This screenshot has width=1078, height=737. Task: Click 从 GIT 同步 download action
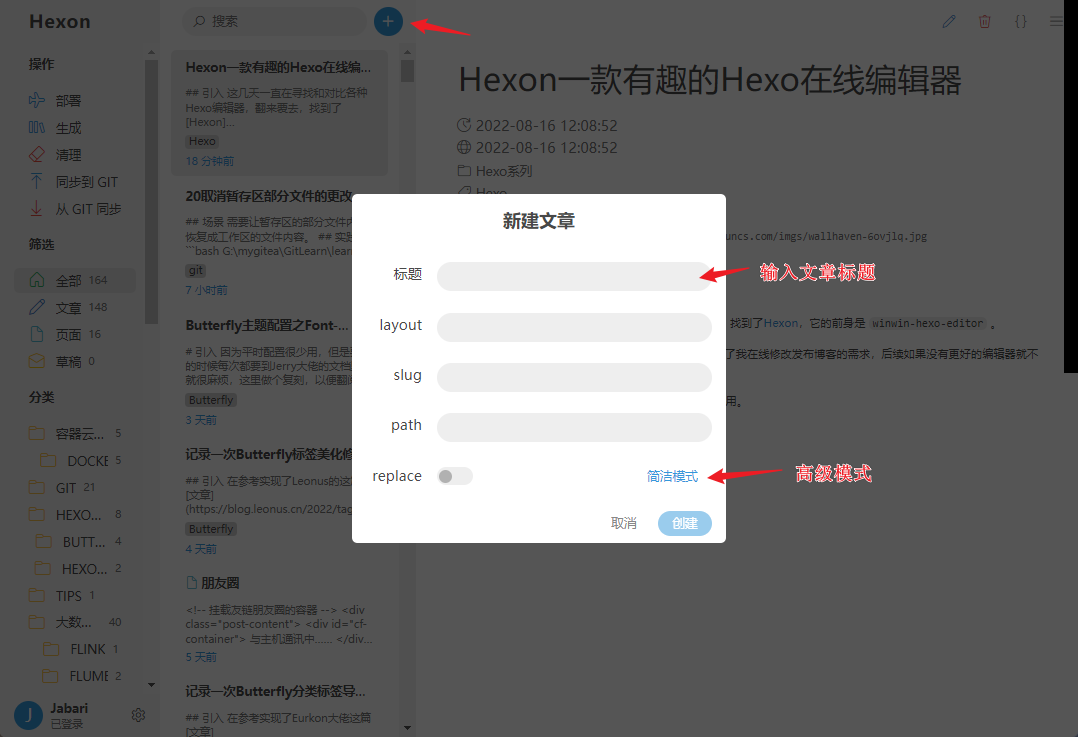76,209
